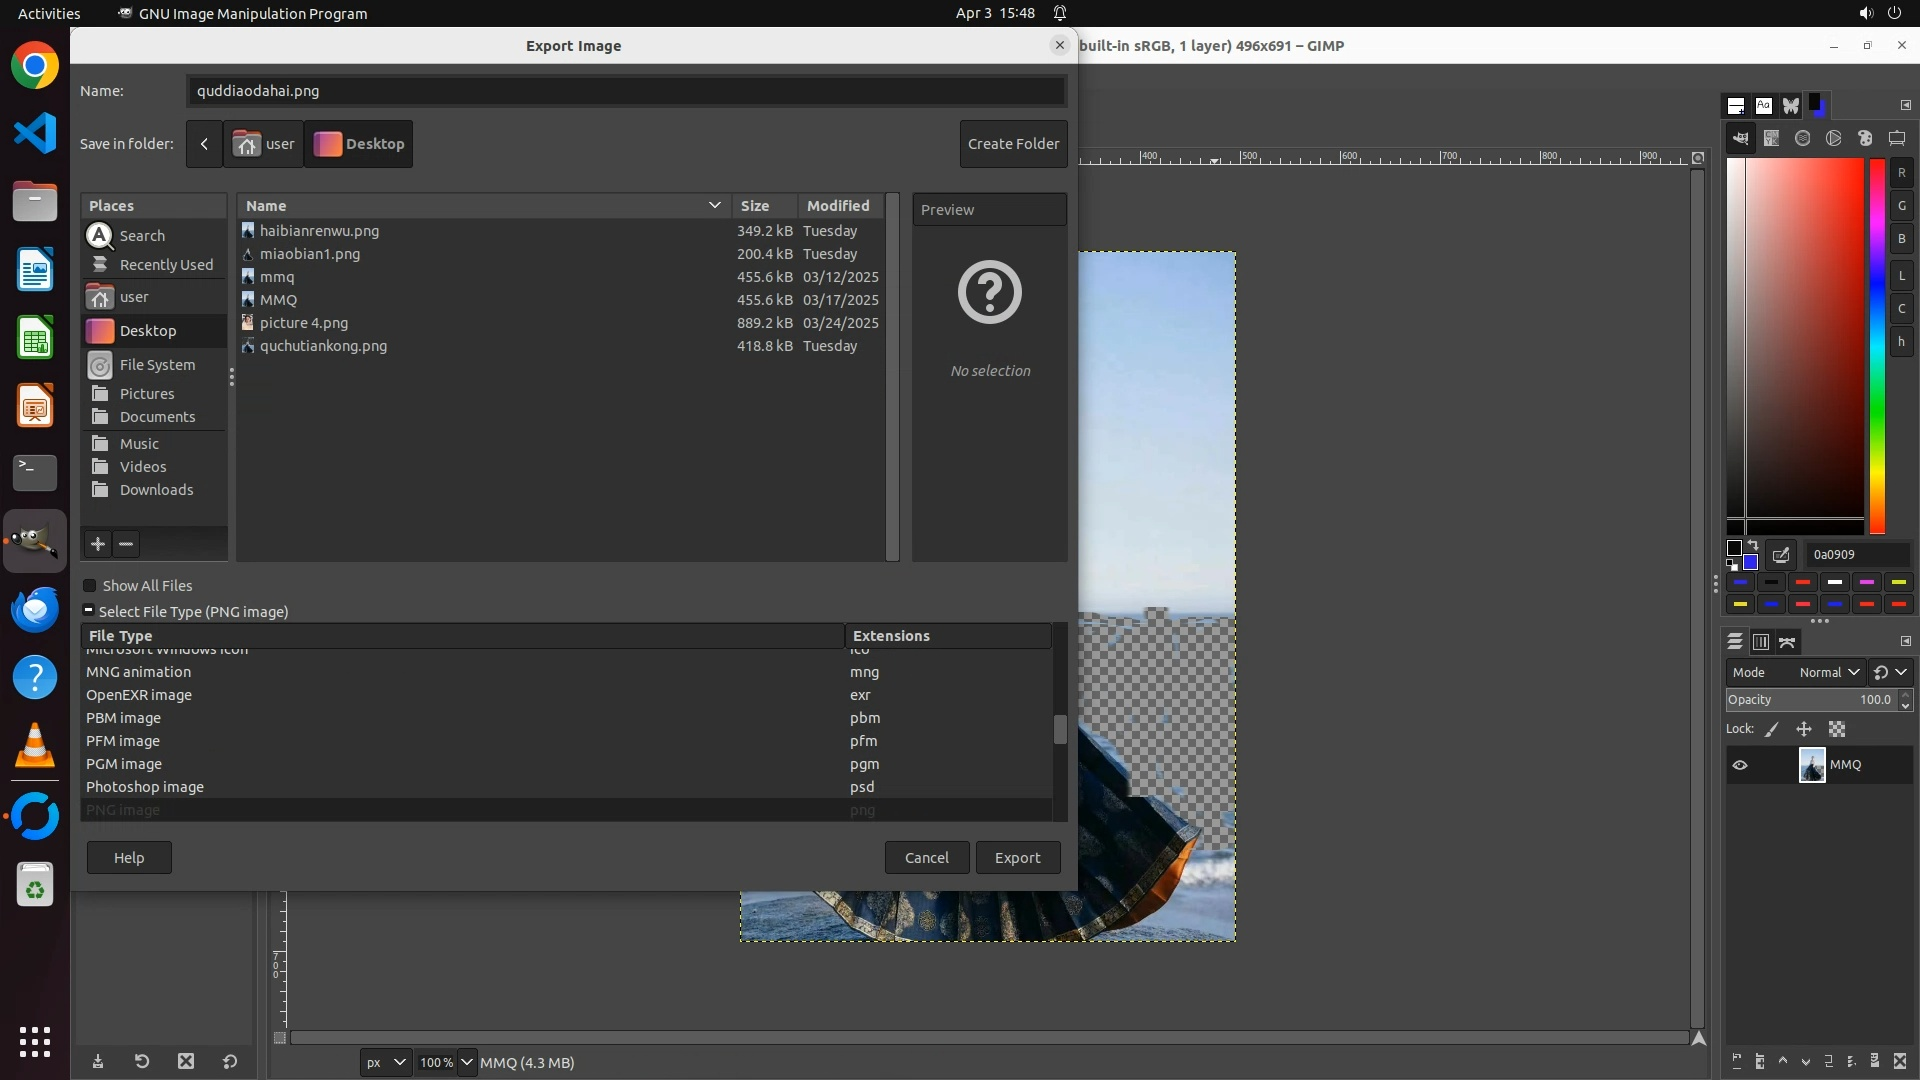Open the Paths tab icon
1920x1080 pixels.
(x=1788, y=642)
